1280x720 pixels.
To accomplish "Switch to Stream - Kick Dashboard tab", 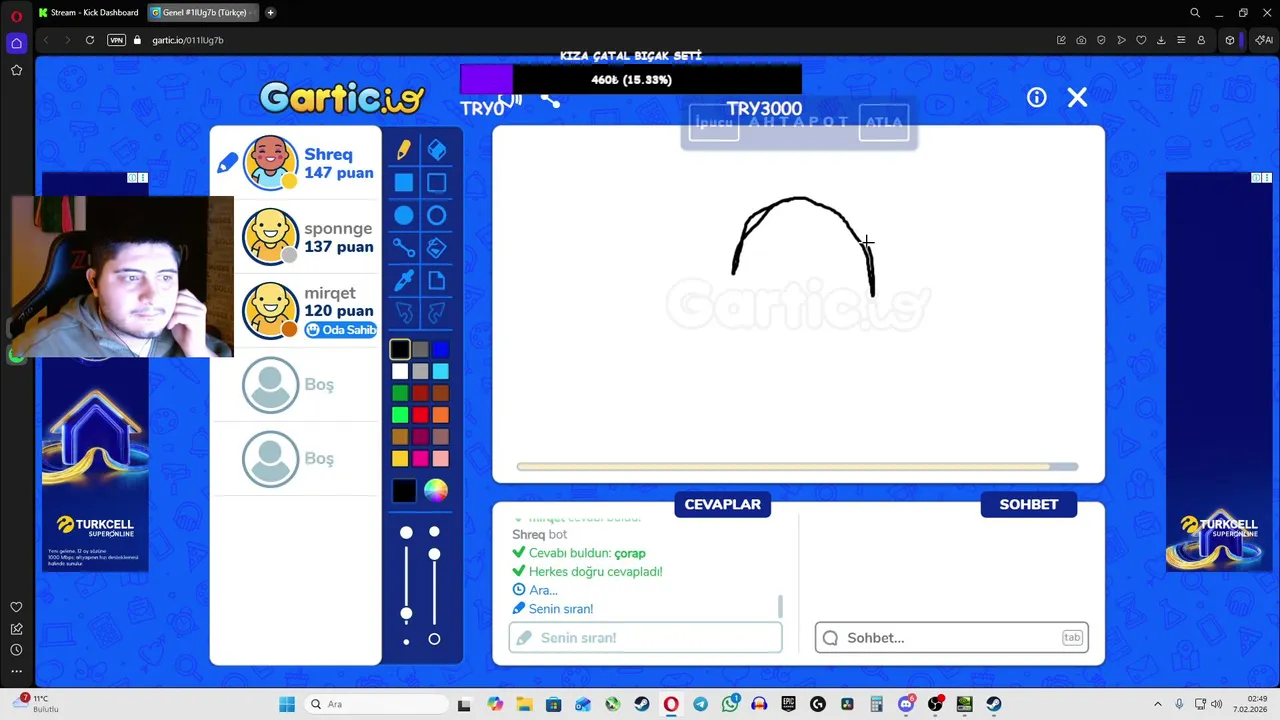I will [88, 13].
